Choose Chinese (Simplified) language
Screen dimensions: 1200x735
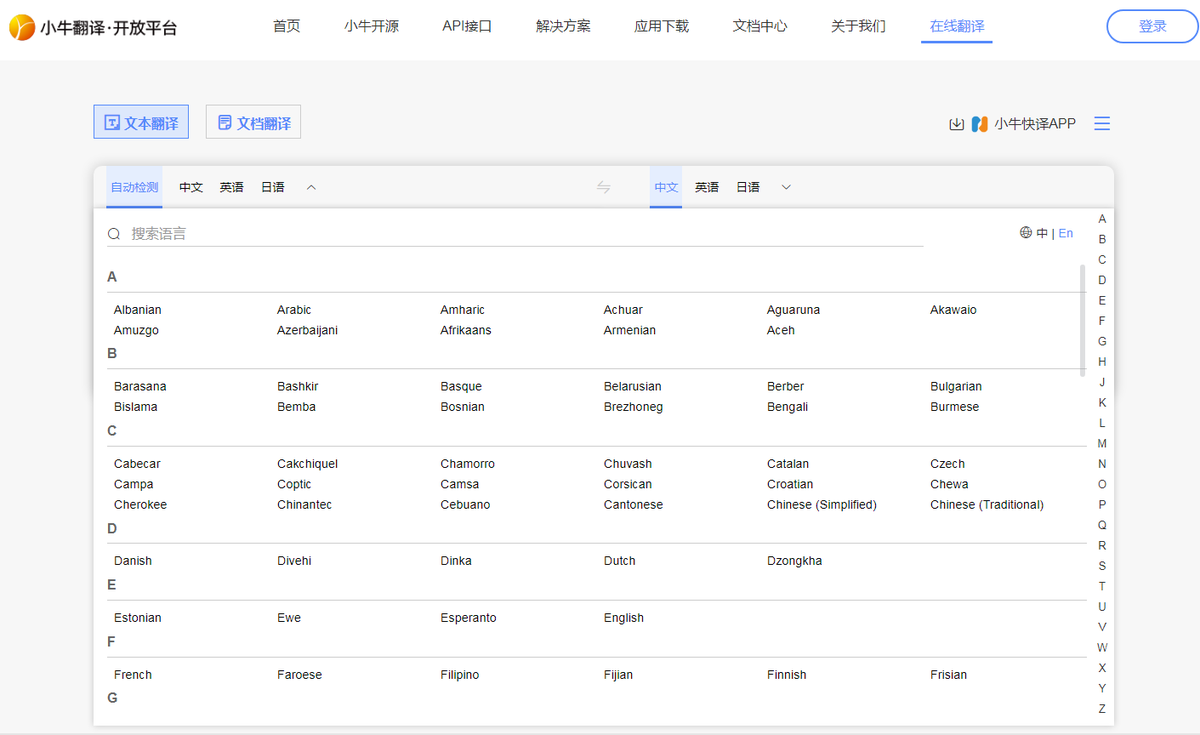[822, 505]
